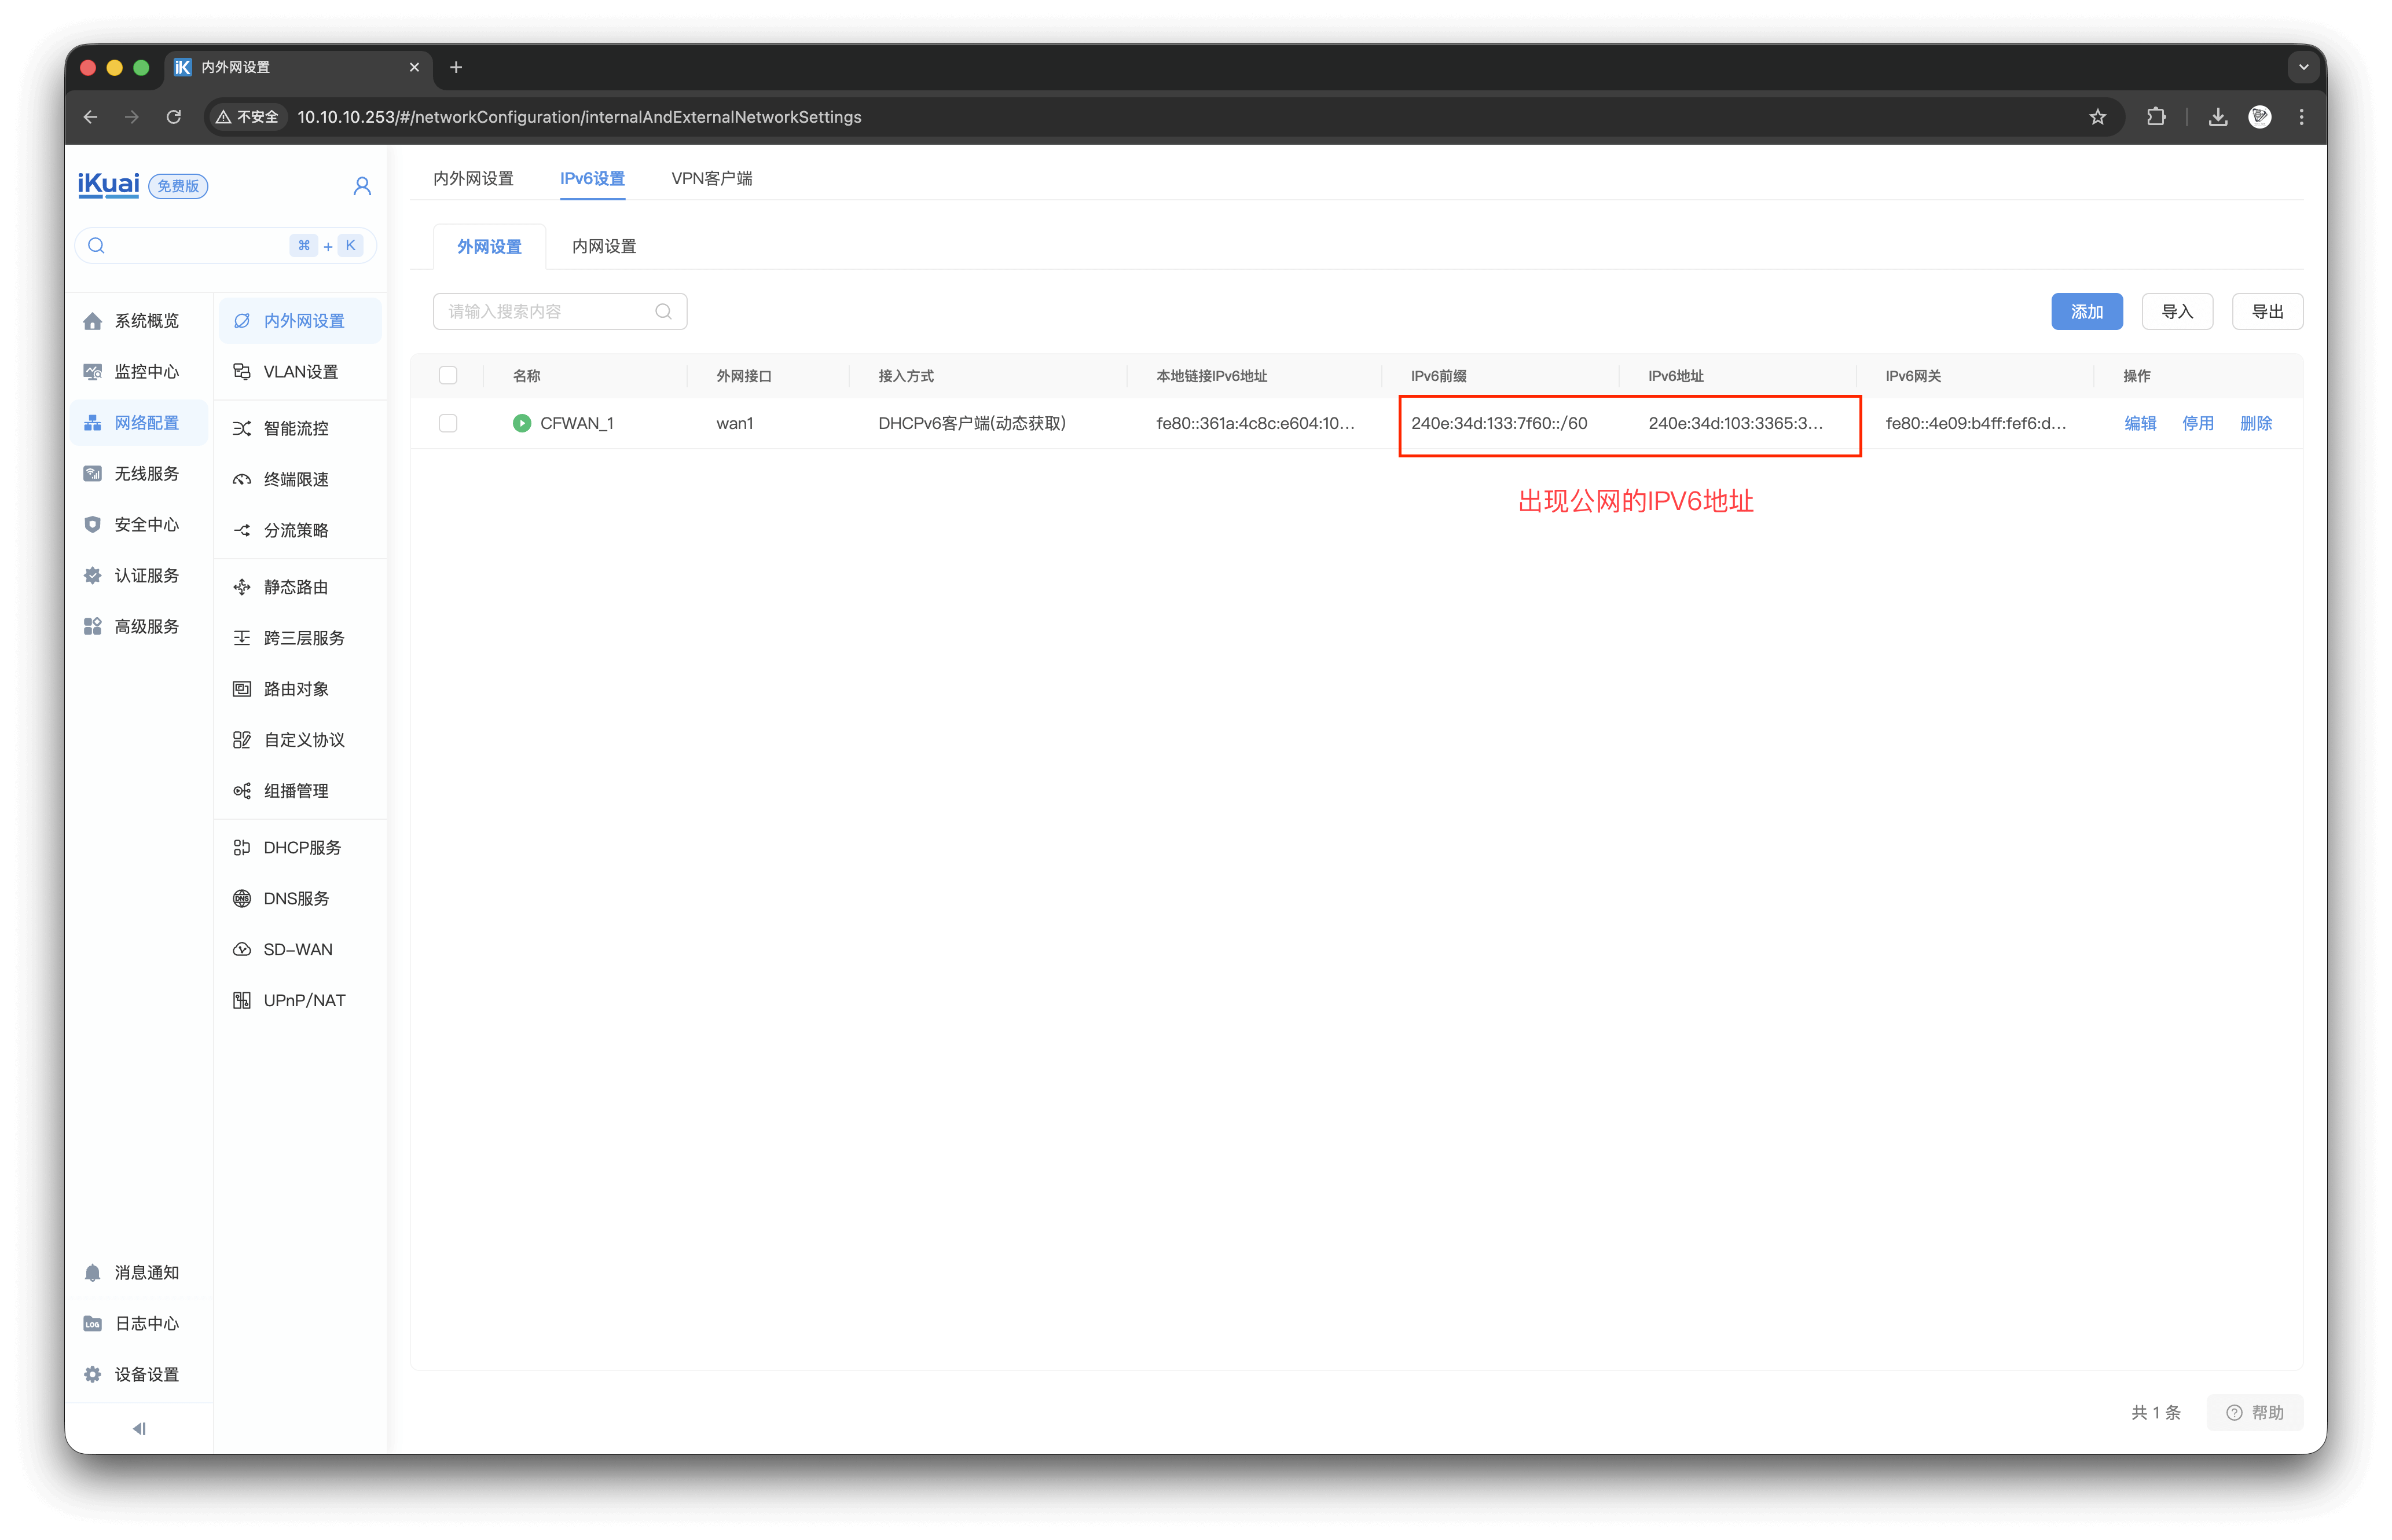Tick the CFWAN_1 row checkbox
The height and width of the screenshot is (1540, 2392).
pyautogui.click(x=448, y=423)
